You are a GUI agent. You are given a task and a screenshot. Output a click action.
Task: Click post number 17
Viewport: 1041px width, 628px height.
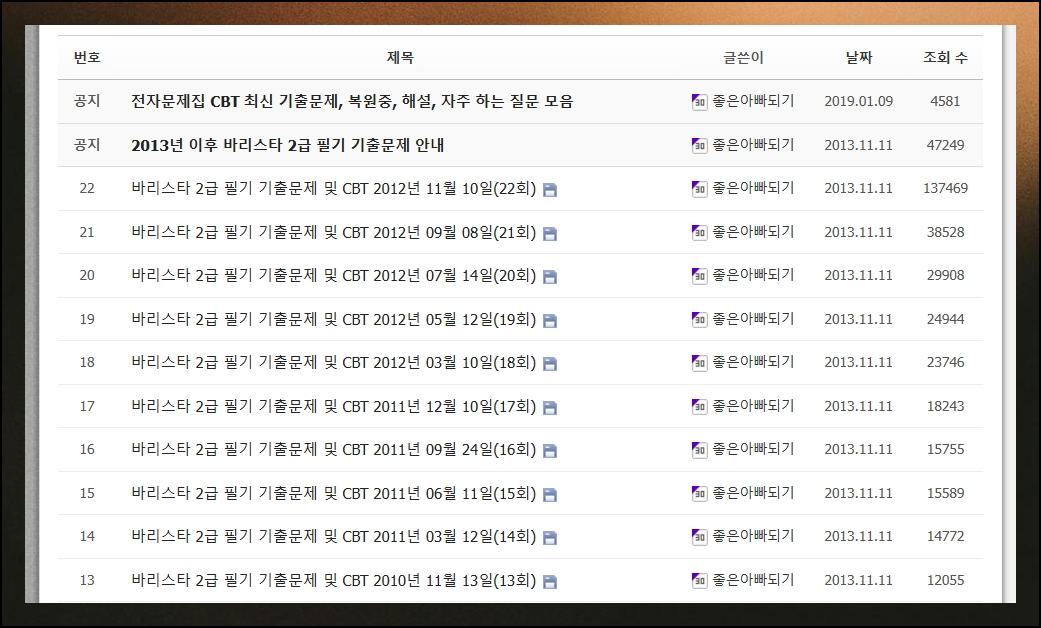87,406
